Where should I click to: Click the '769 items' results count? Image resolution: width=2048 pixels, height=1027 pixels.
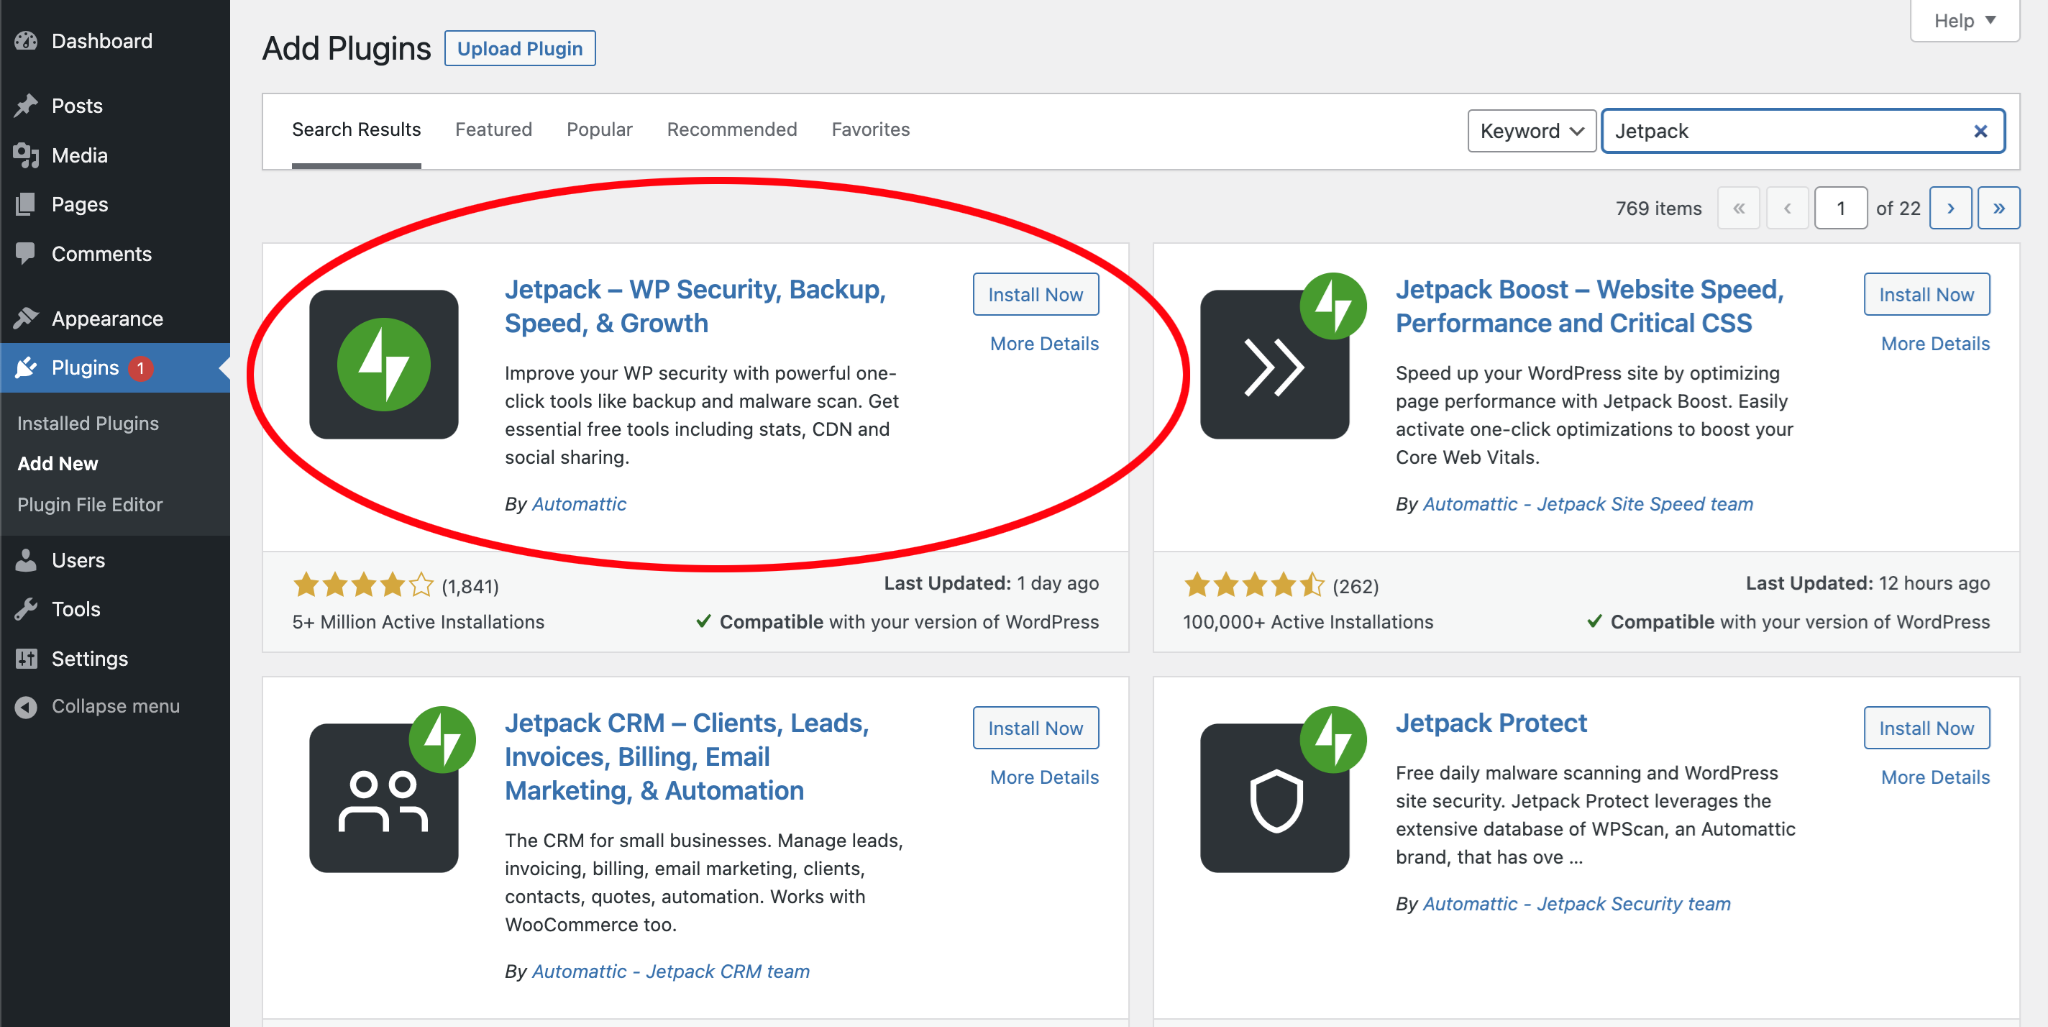(1658, 208)
